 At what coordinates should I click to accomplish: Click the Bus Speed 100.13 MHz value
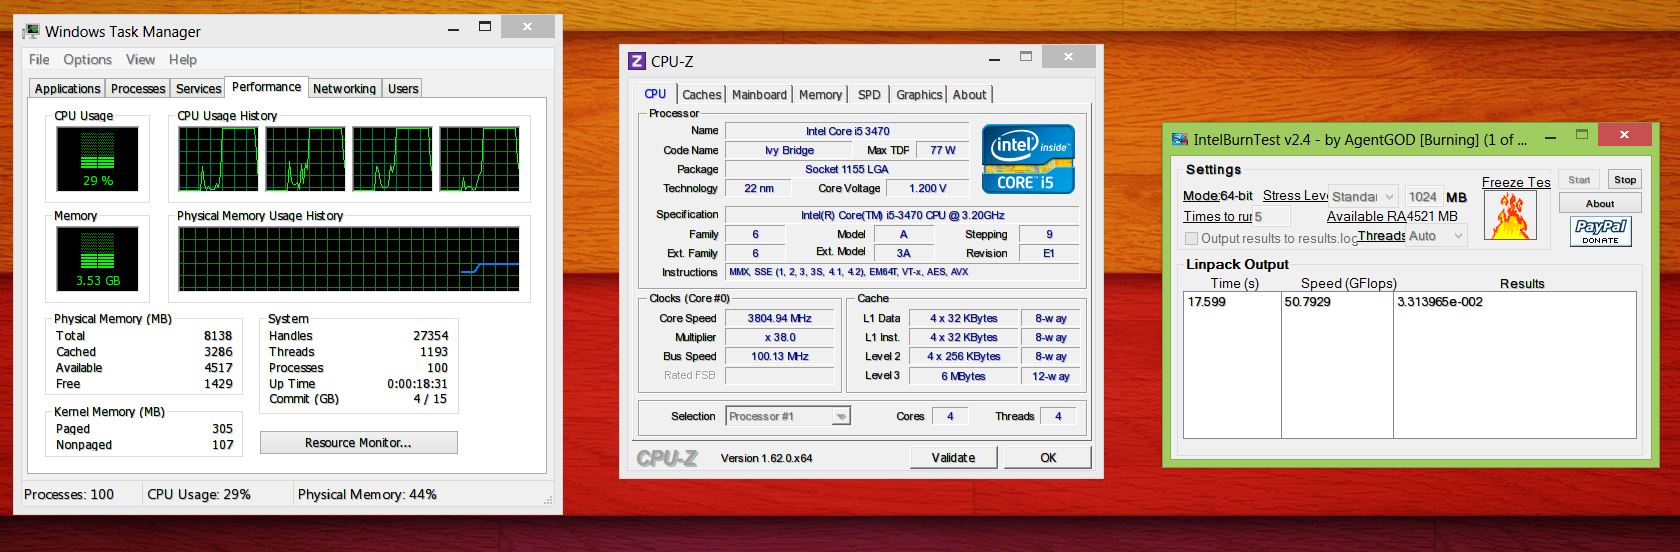click(780, 356)
